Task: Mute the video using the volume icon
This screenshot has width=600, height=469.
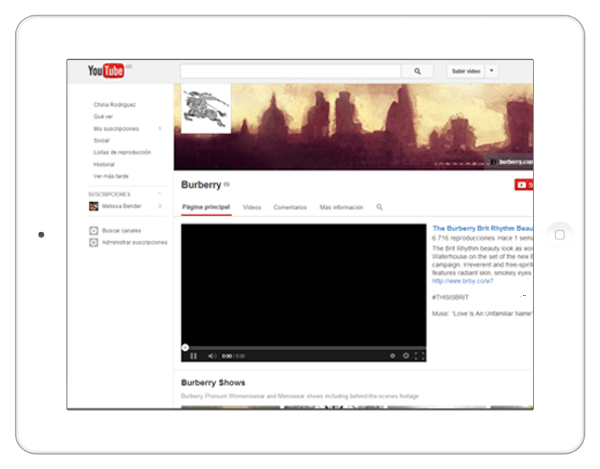Action: (212, 356)
